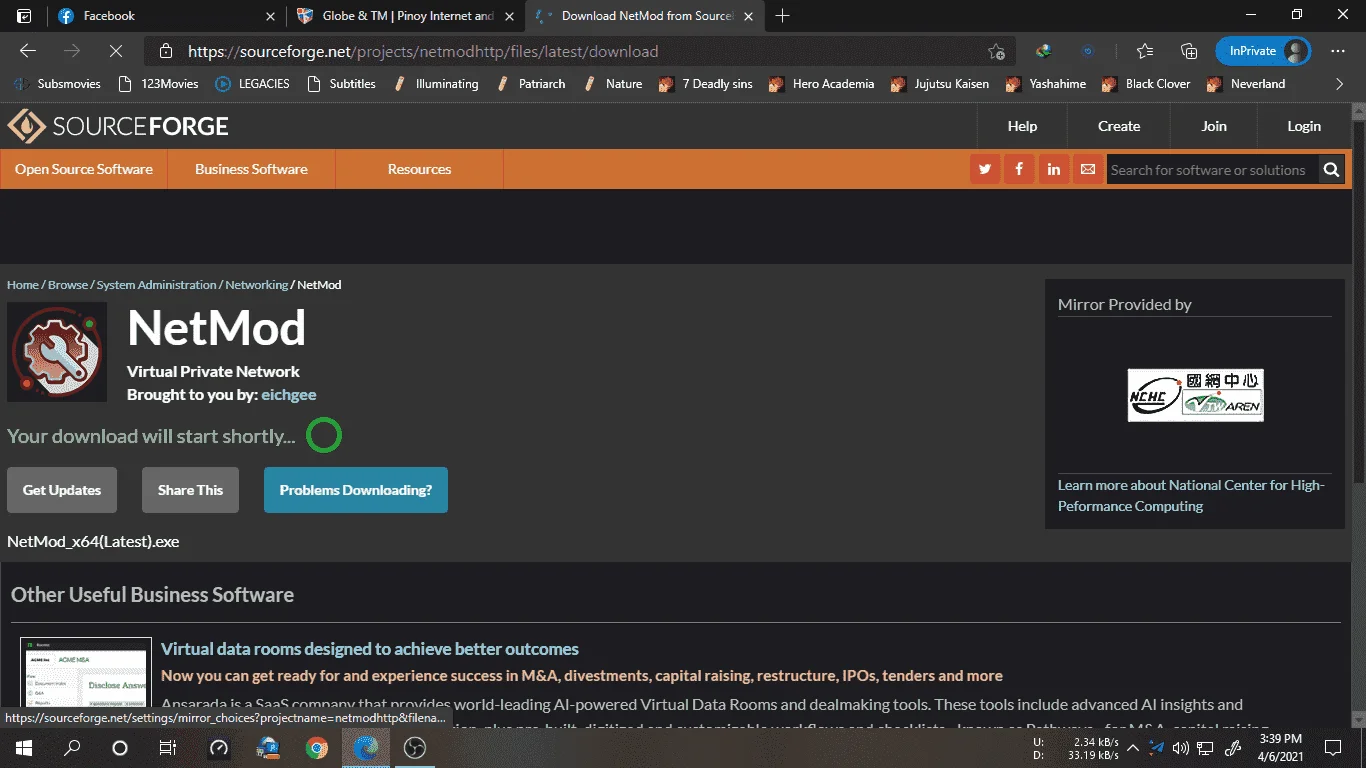Open the notification center
Viewport: 1366px width, 768px height.
(x=1333, y=747)
